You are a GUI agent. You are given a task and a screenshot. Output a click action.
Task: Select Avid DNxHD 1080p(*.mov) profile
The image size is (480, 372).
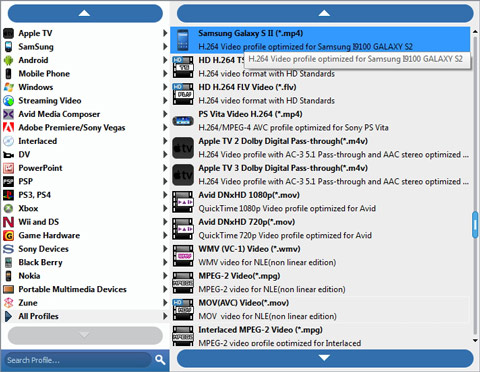(x=320, y=202)
